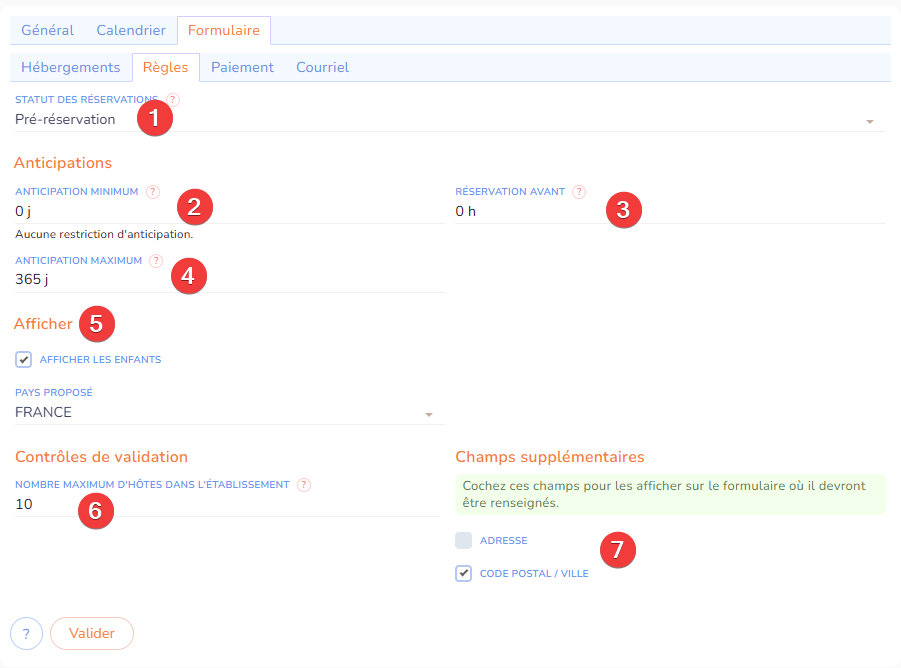Open the Calendrier tab

131,30
